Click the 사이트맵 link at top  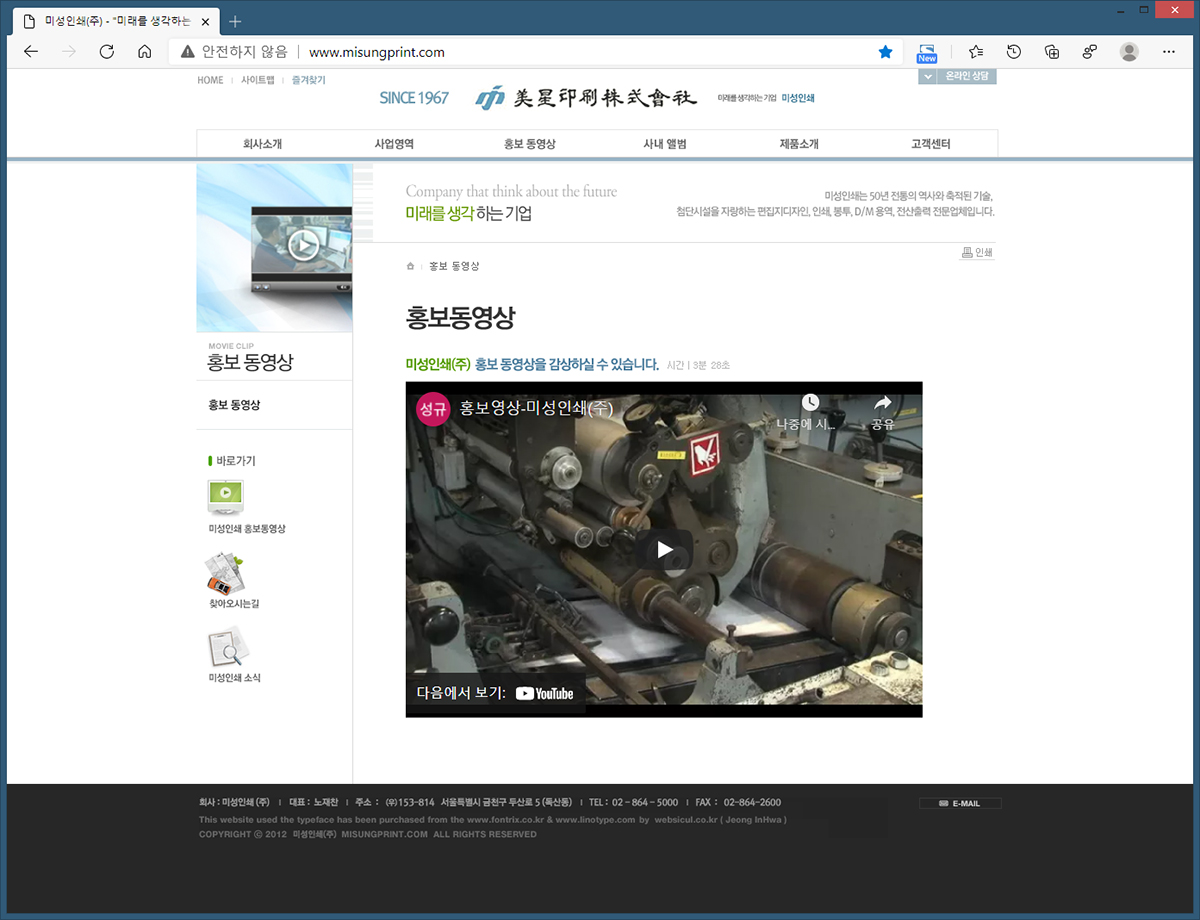(257, 80)
